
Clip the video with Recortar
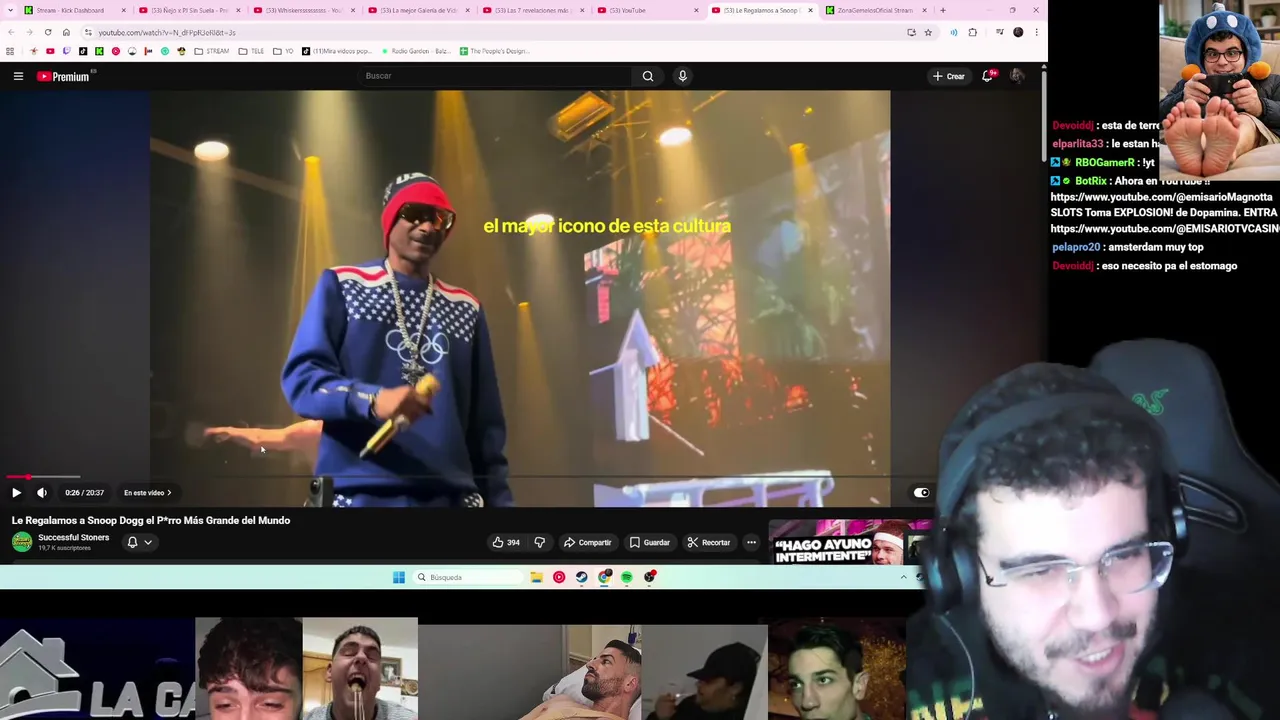(x=708, y=542)
